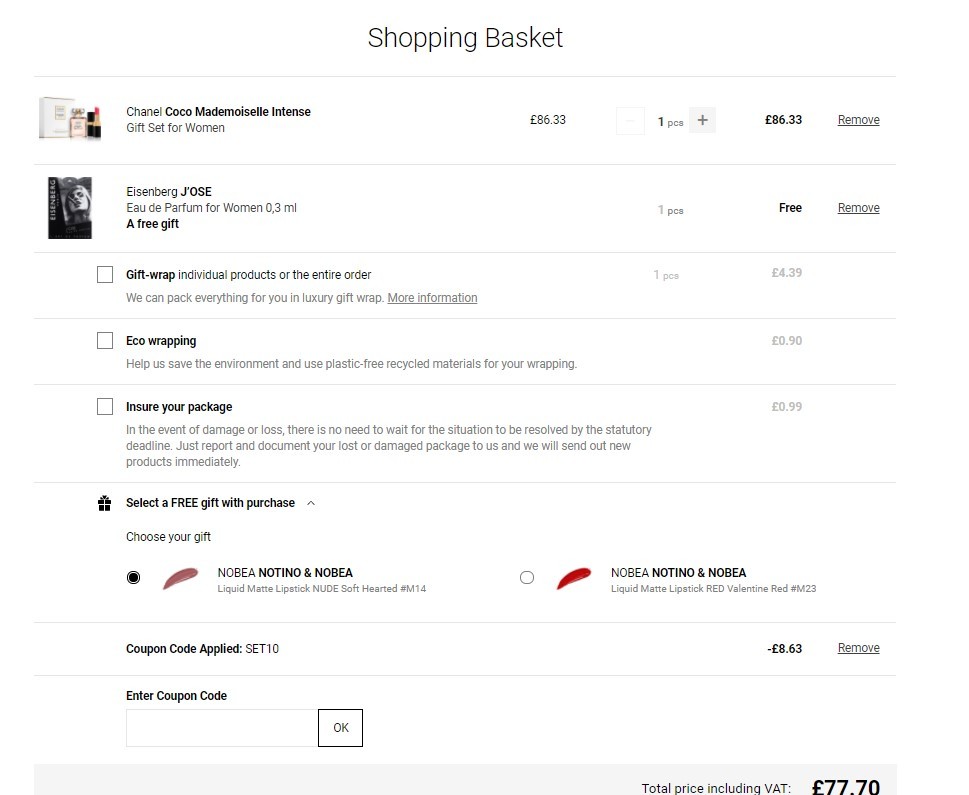This screenshot has width=969, height=795.
Task: Open the Chanel Coco Mademoiselle product image
Action: 70,119
